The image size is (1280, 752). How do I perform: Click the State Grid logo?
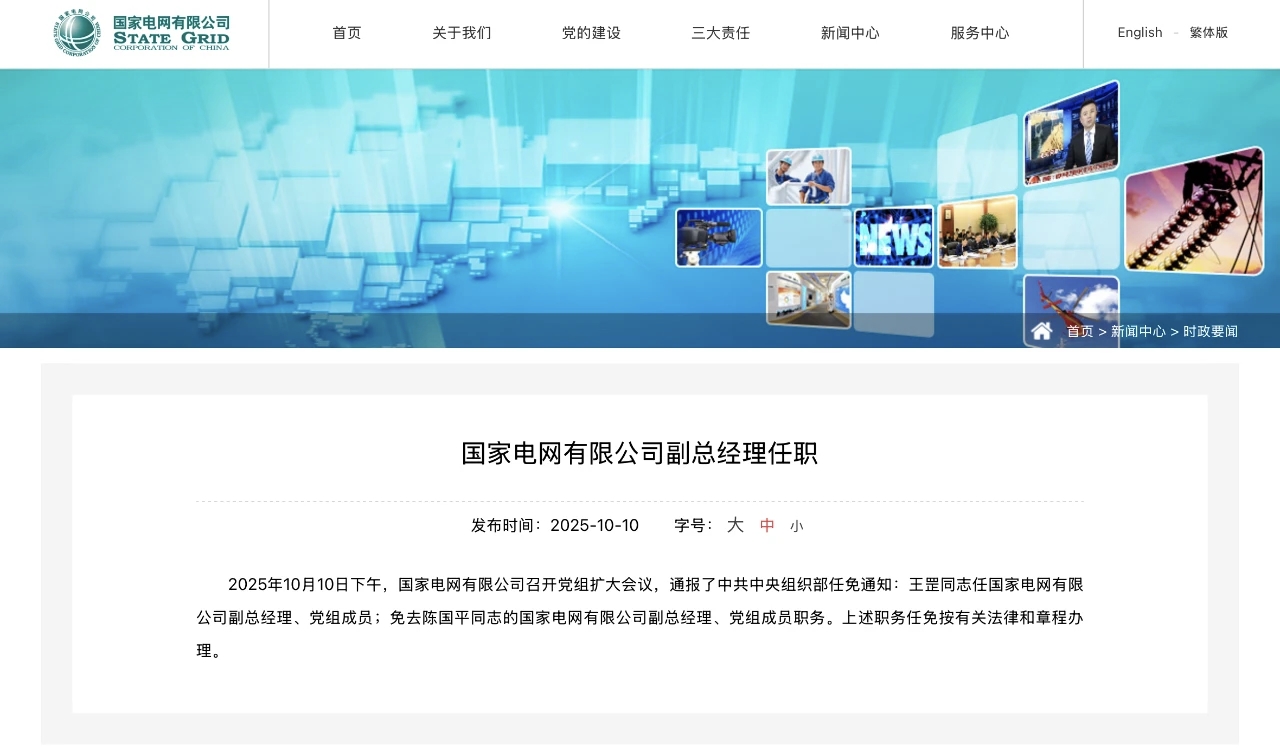tap(141, 34)
